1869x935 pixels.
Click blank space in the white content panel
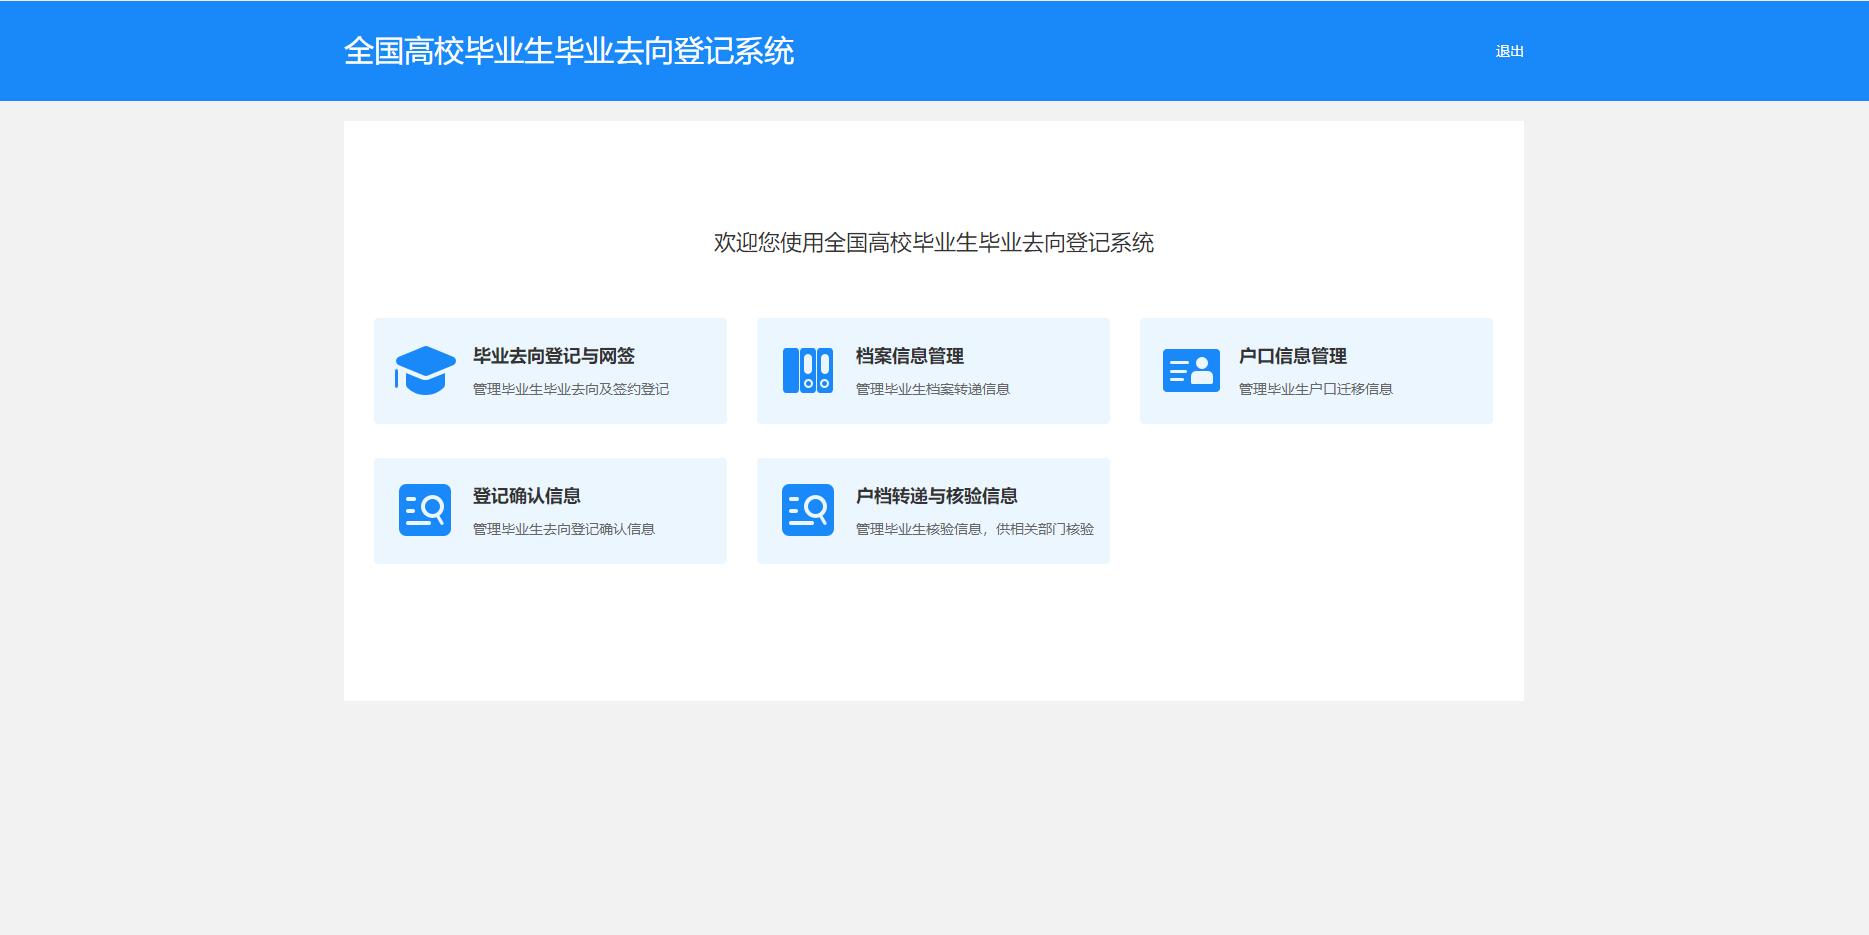1300,620
